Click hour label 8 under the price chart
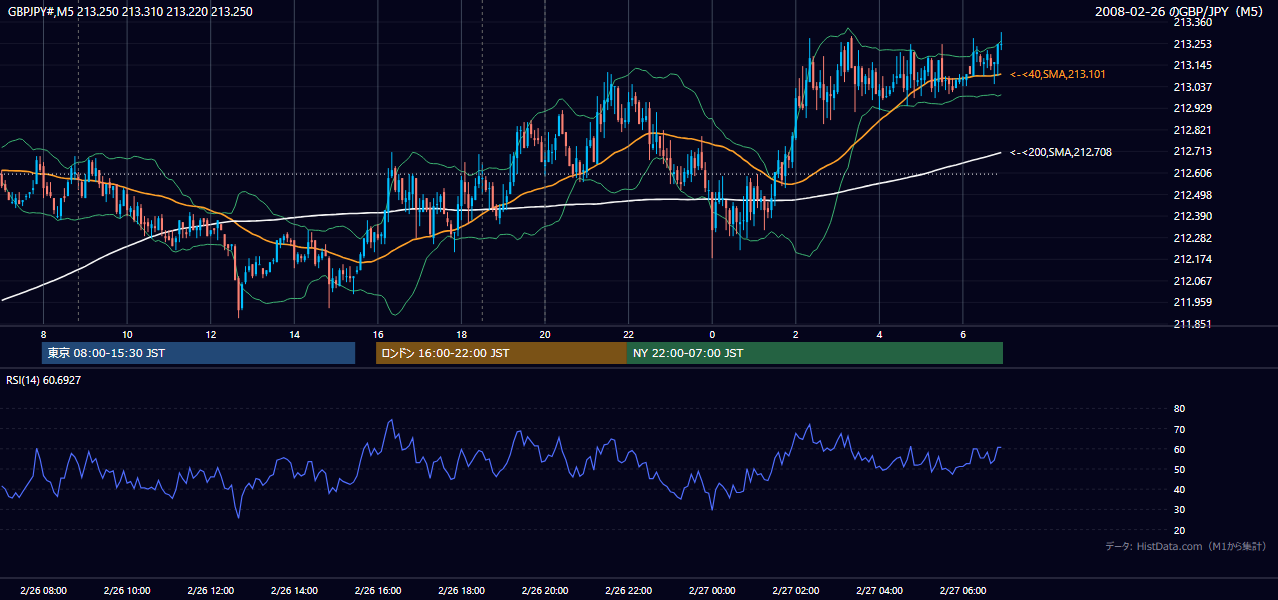The width and height of the screenshot is (1278, 600). point(43,334)
